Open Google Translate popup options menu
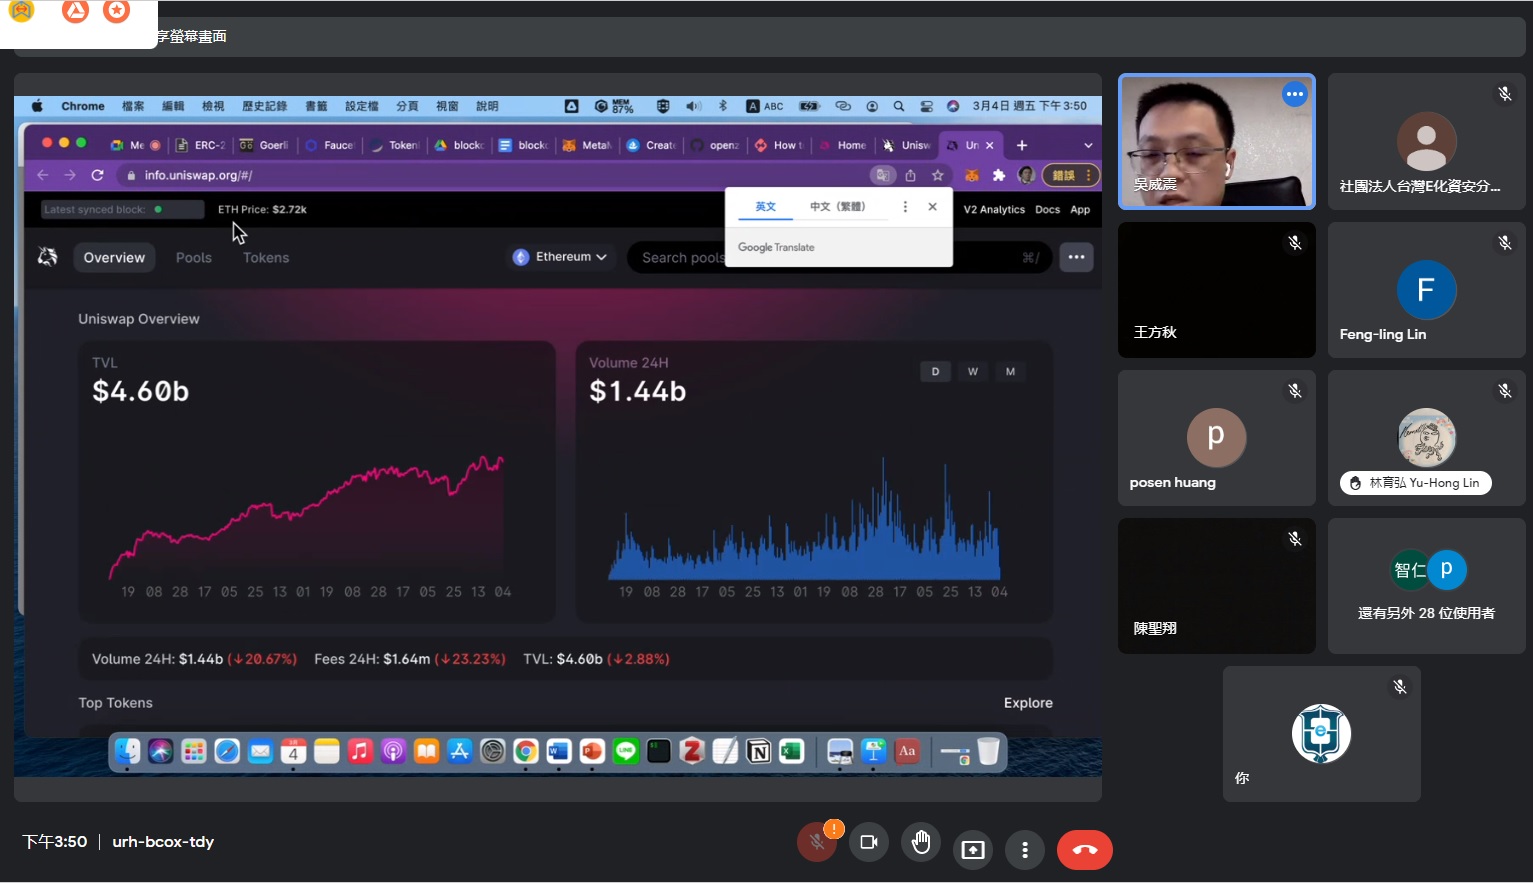Image resolution: width=1533 pixels, height=883 pixels. point(905,206)
